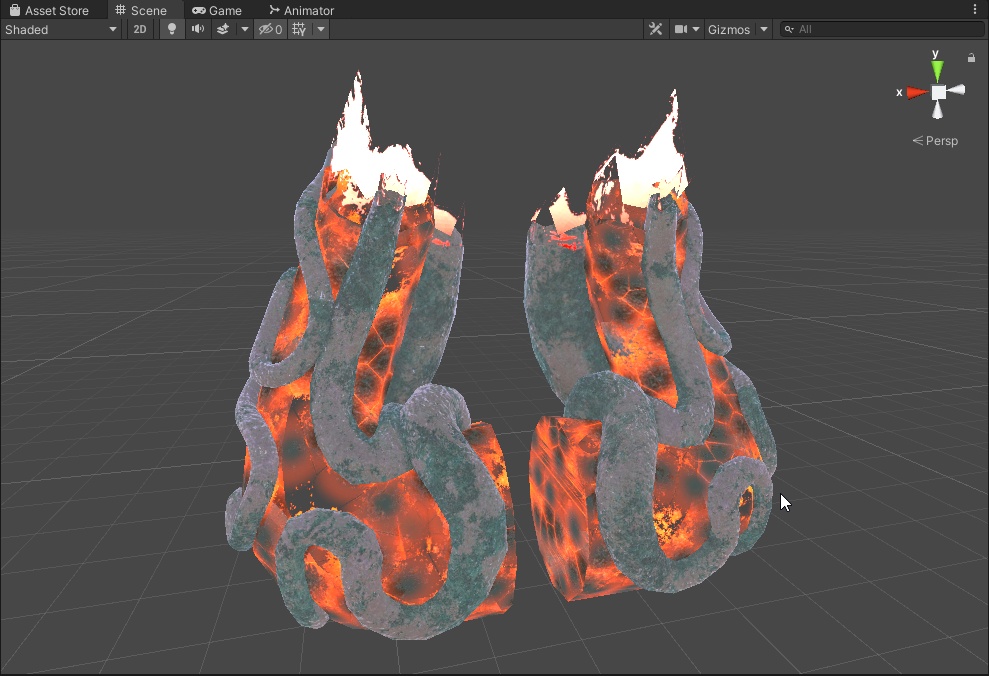Screen dimensions: 989x676
Task: Click the effects visibility icon
Action: point(225,29)
